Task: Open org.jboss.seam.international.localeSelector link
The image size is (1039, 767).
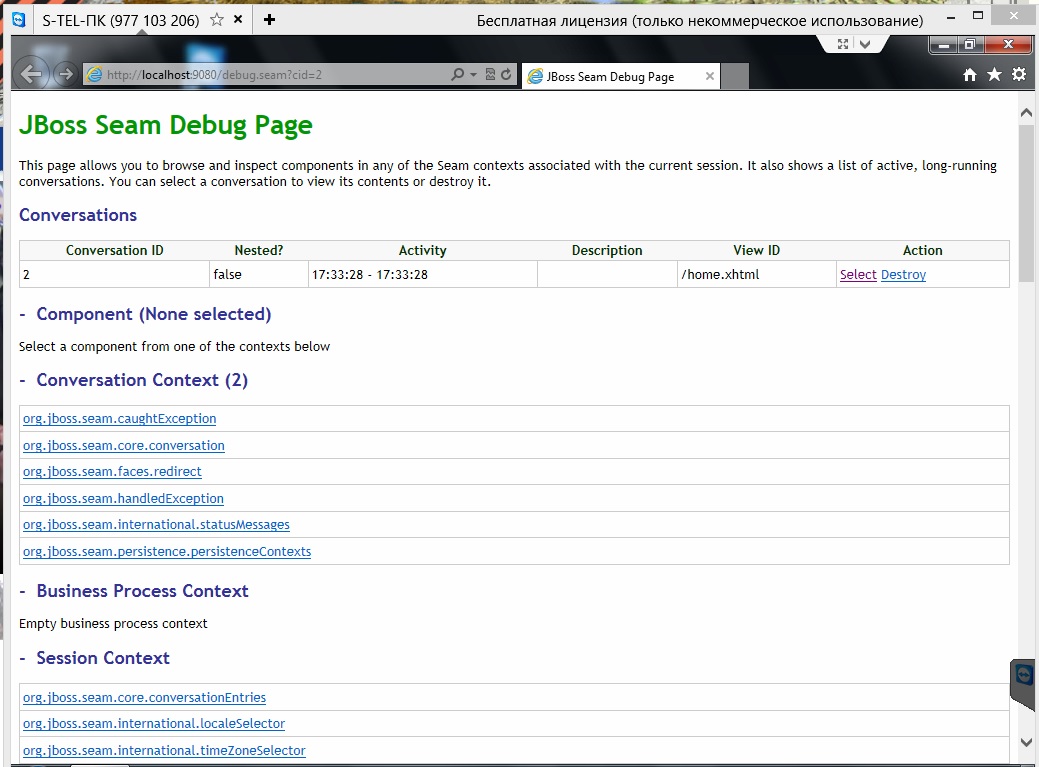Action: click(154, 723)
